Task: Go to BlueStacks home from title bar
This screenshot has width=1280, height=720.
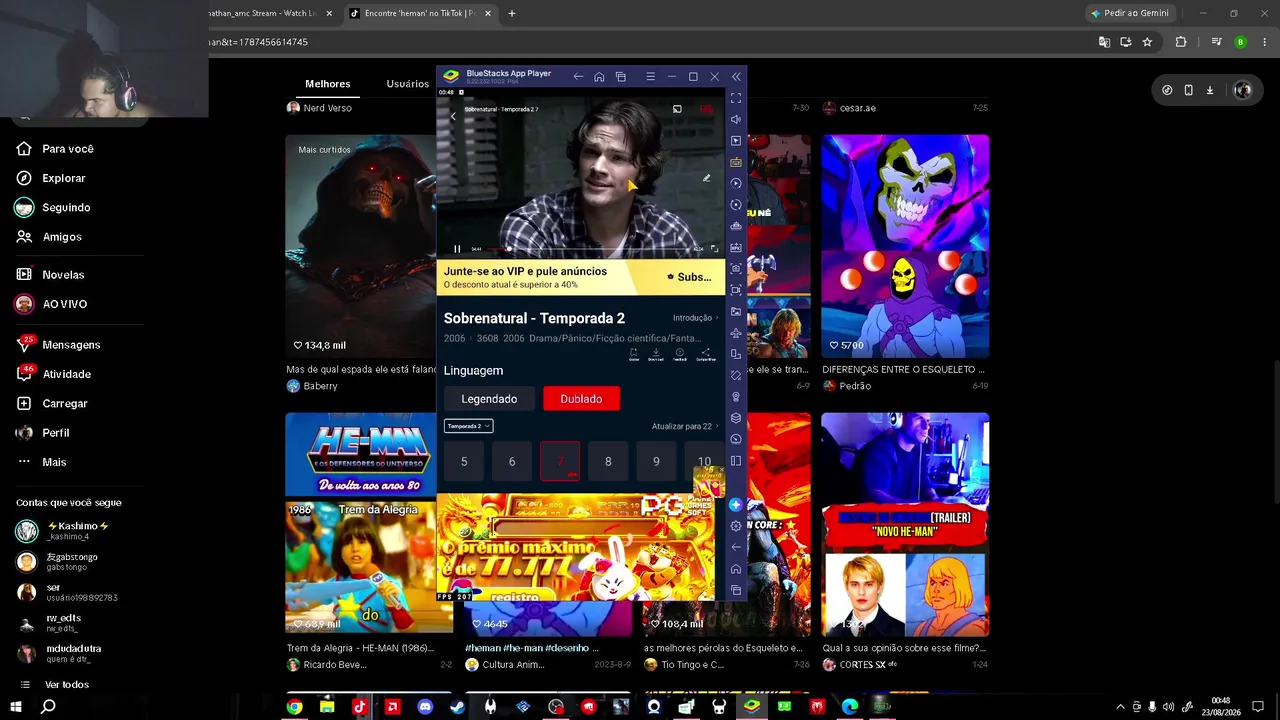Action: pyautogui.click(x=599, y=77)
